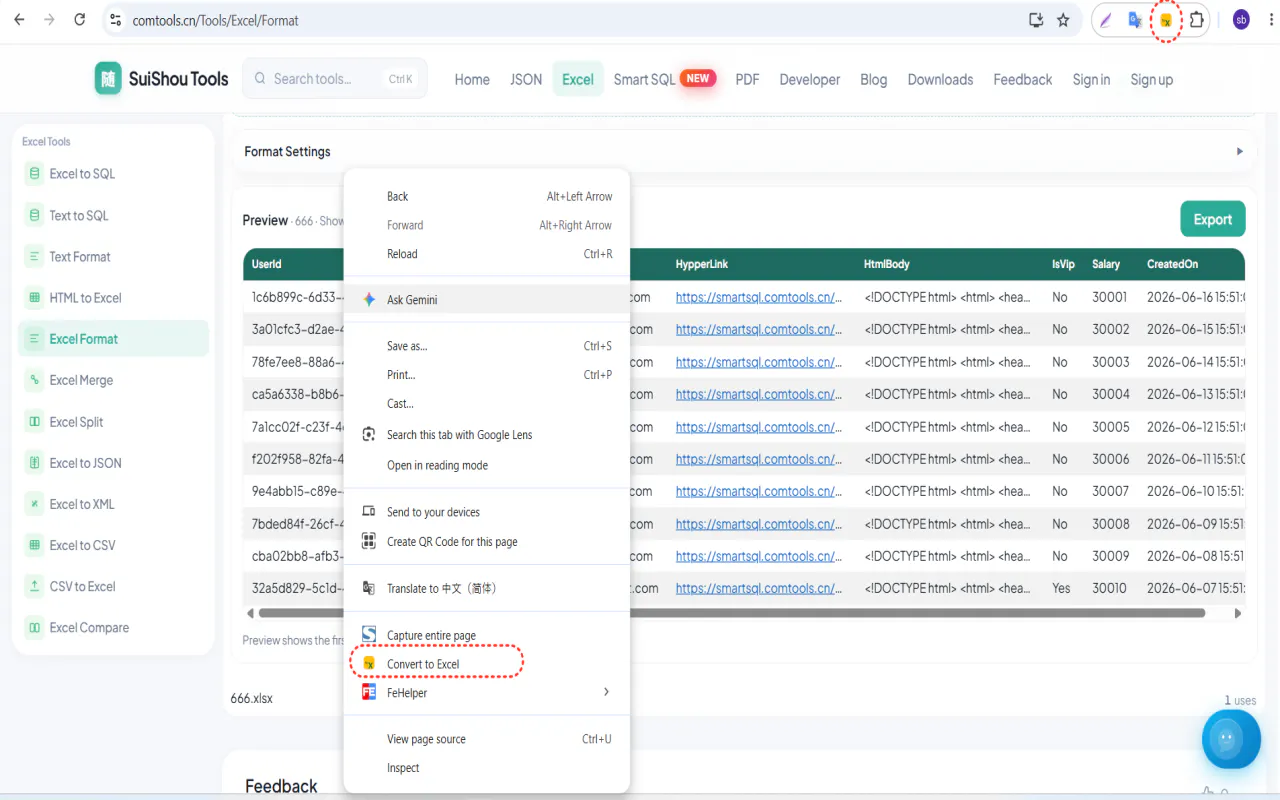Screen dimensions: 1280x800
Task: Click the preview scrollbar right arrow
Action: coord(1238,613)
